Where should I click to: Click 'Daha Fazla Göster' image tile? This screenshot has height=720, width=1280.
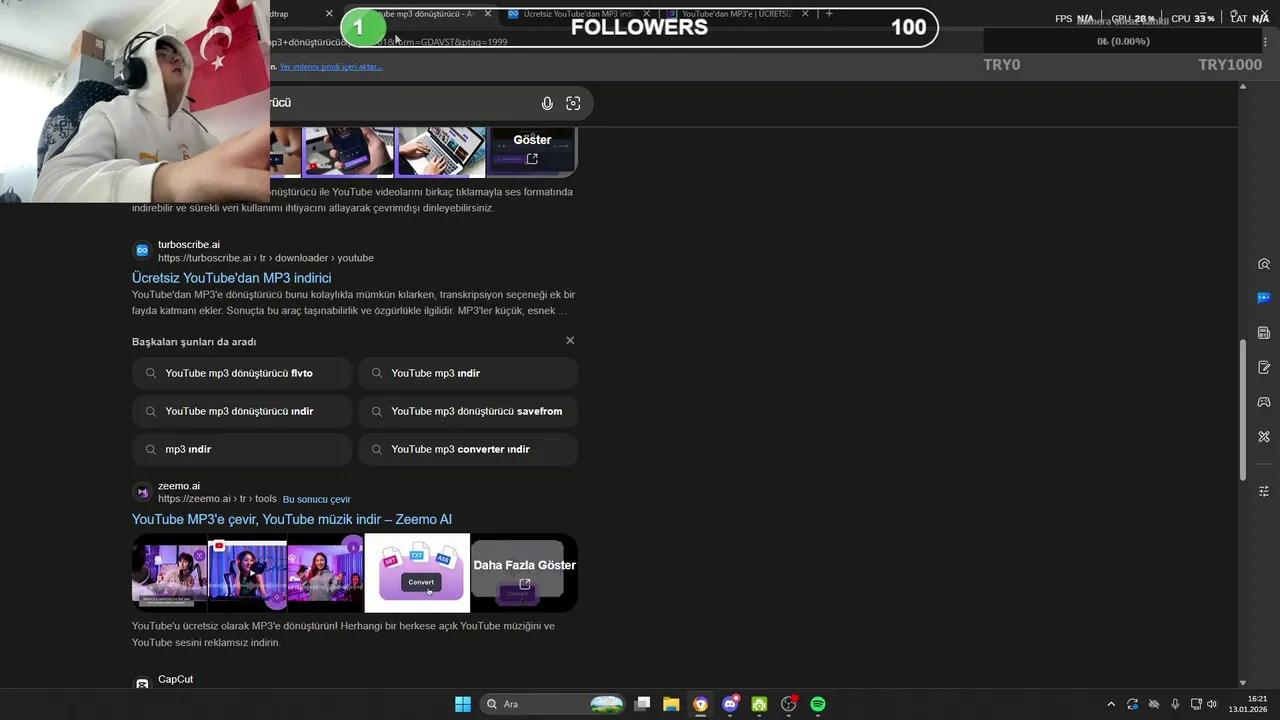[524, 573]
